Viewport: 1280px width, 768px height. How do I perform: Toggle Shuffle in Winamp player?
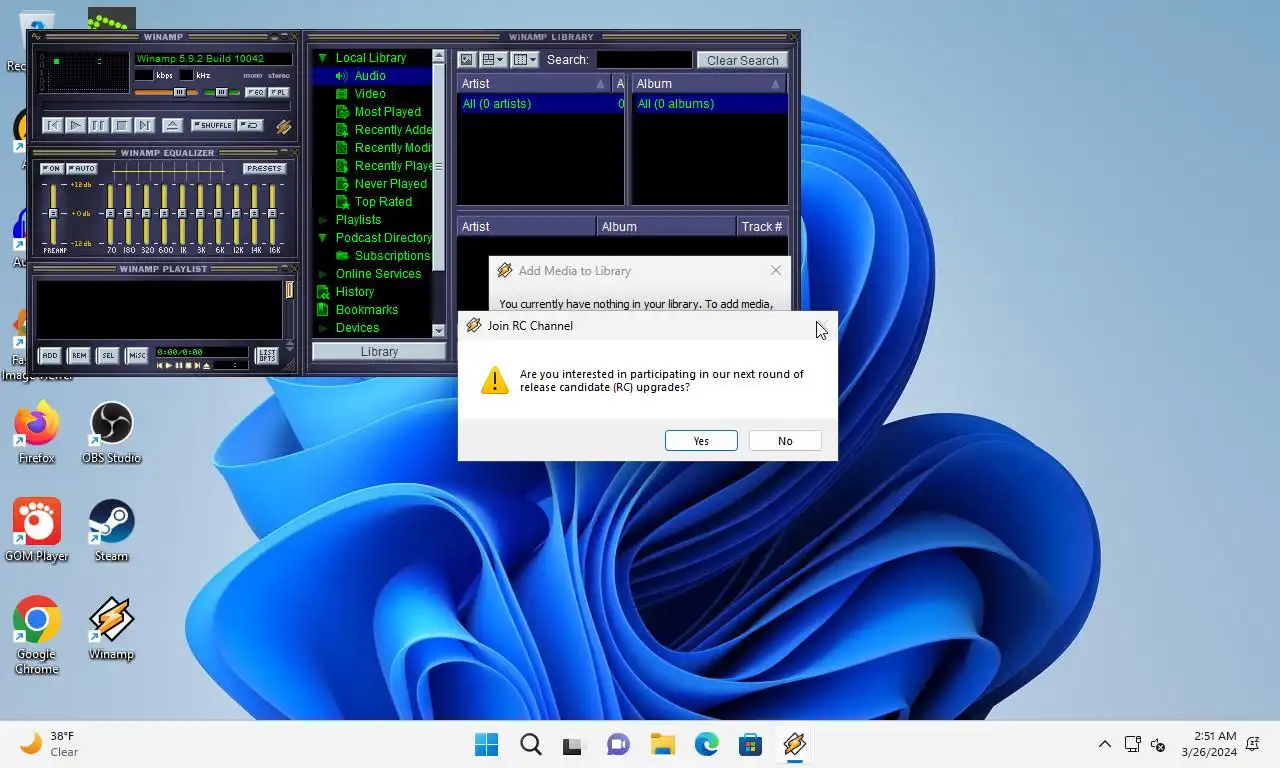[212, 126]
